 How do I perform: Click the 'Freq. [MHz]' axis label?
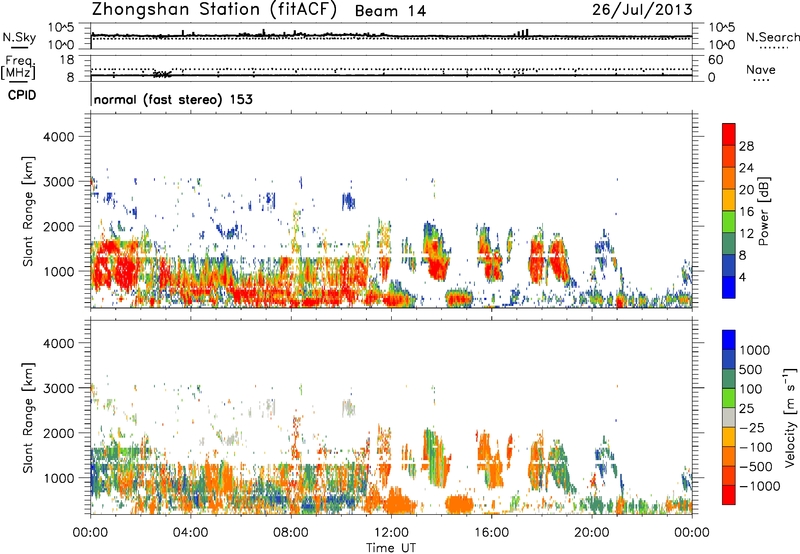tap(18, 68)
